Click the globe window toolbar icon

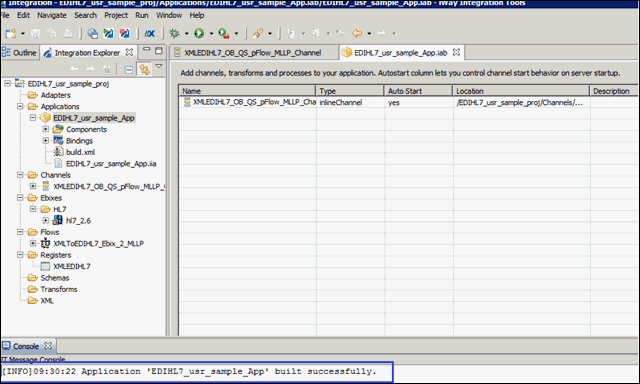[x=93, y=33]
